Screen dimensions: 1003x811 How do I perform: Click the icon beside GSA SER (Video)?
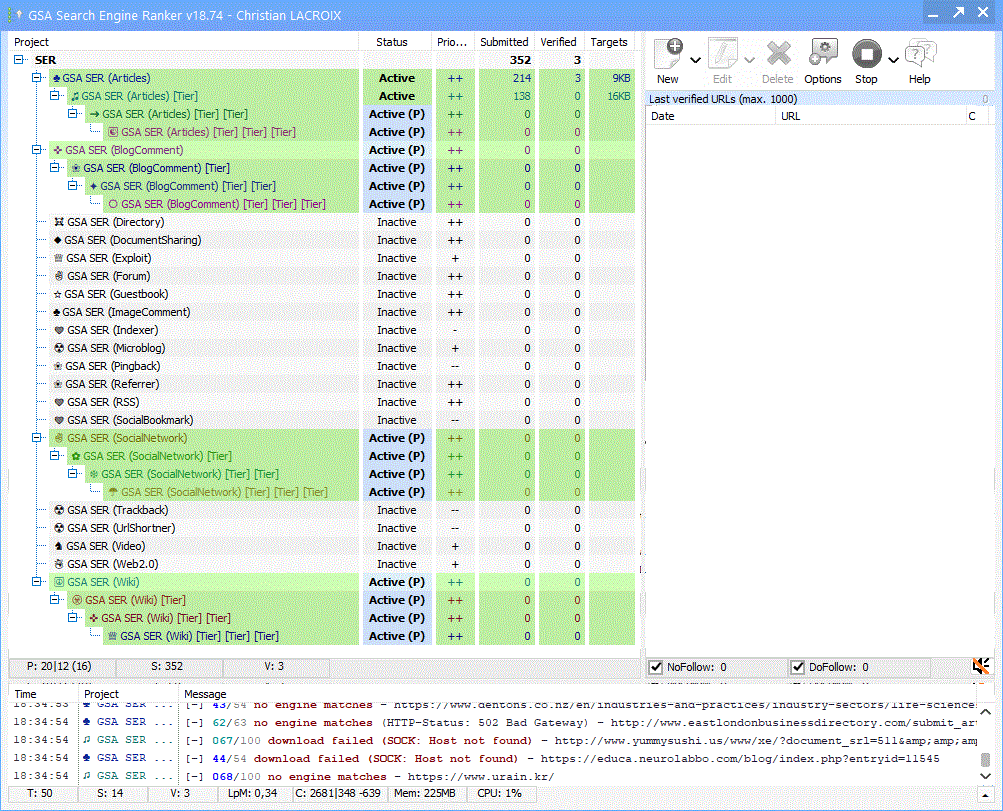(x=59, y=546)
